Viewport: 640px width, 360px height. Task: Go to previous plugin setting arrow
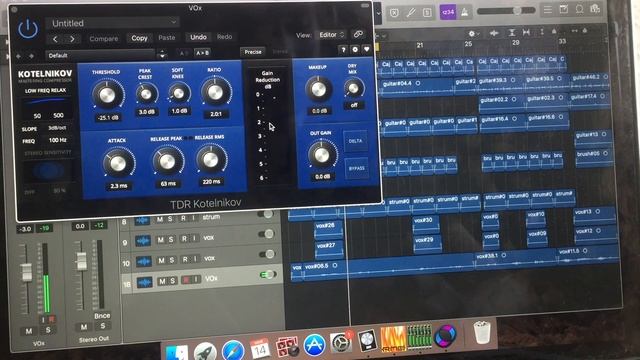click(x=56, y=39)
